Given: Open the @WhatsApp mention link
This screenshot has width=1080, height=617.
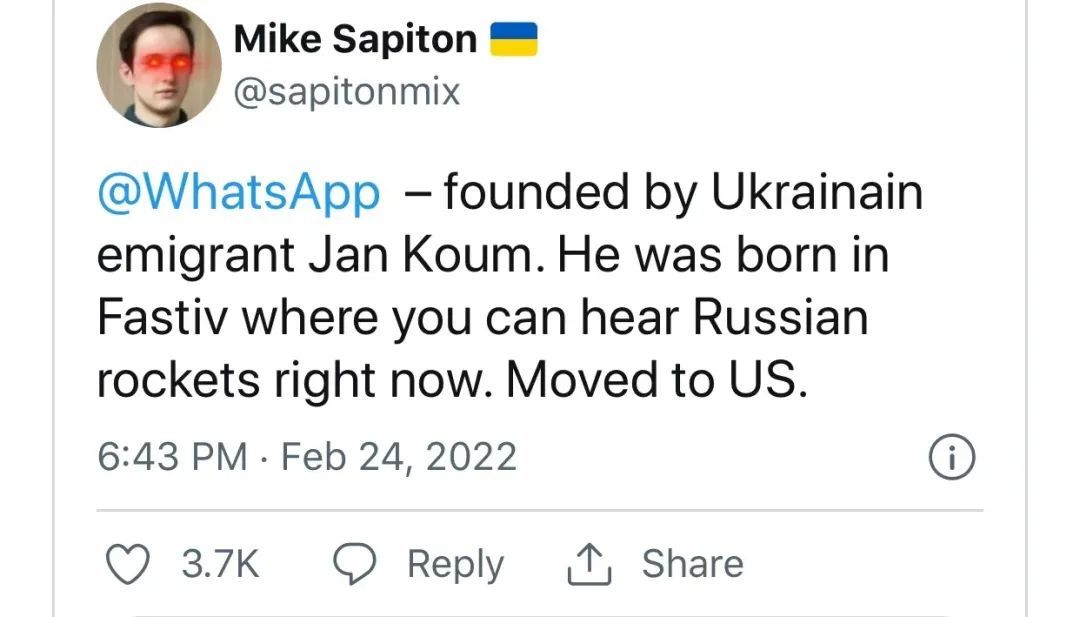Looking at the screenshot, I should (x=239, y=193).
